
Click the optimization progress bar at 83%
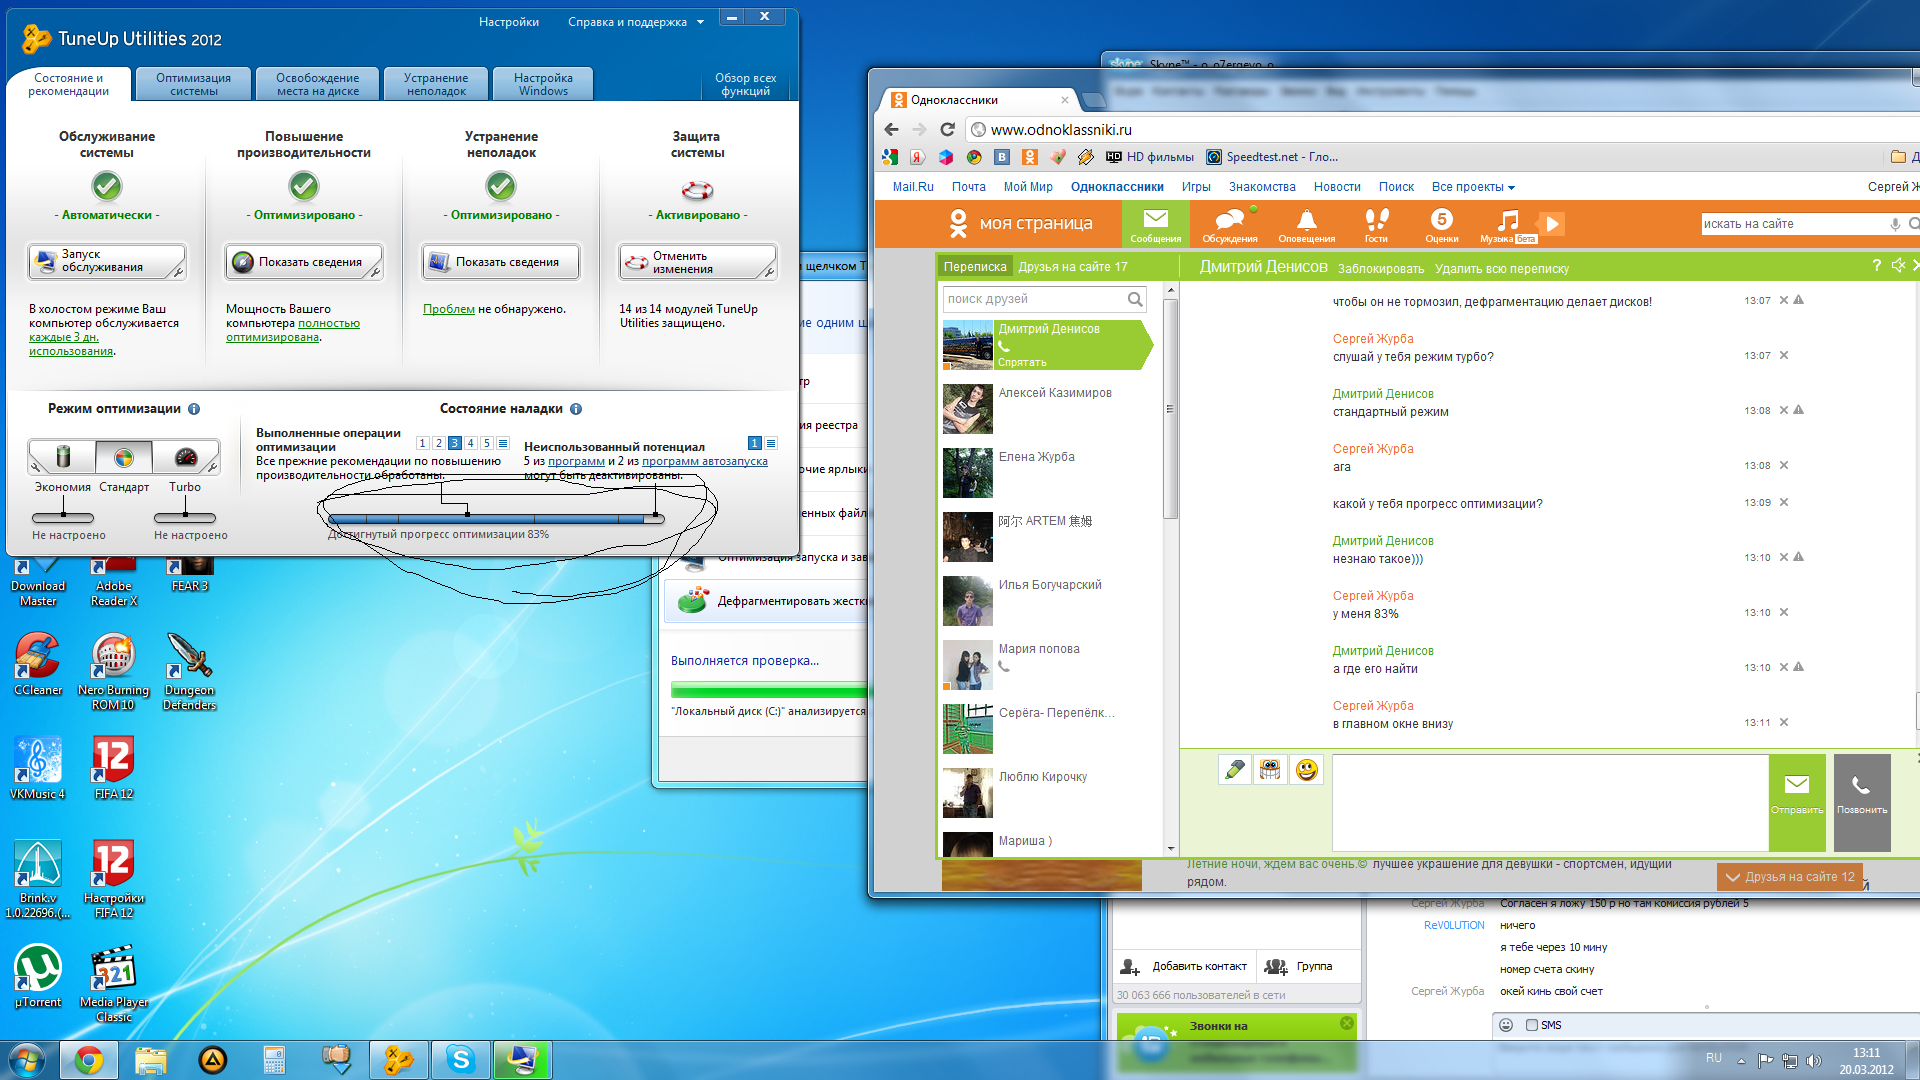495,519
